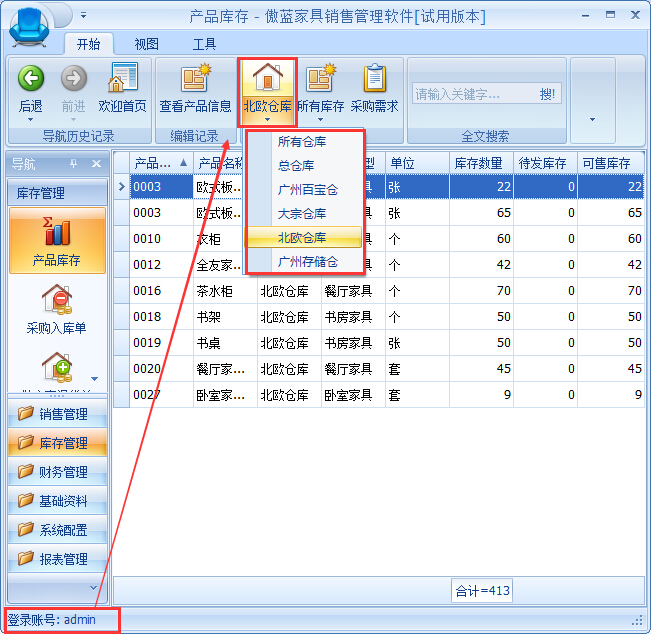Click the 所有库存 toolbar icon
Screen dimensions: 651x634
pos(320,78)
